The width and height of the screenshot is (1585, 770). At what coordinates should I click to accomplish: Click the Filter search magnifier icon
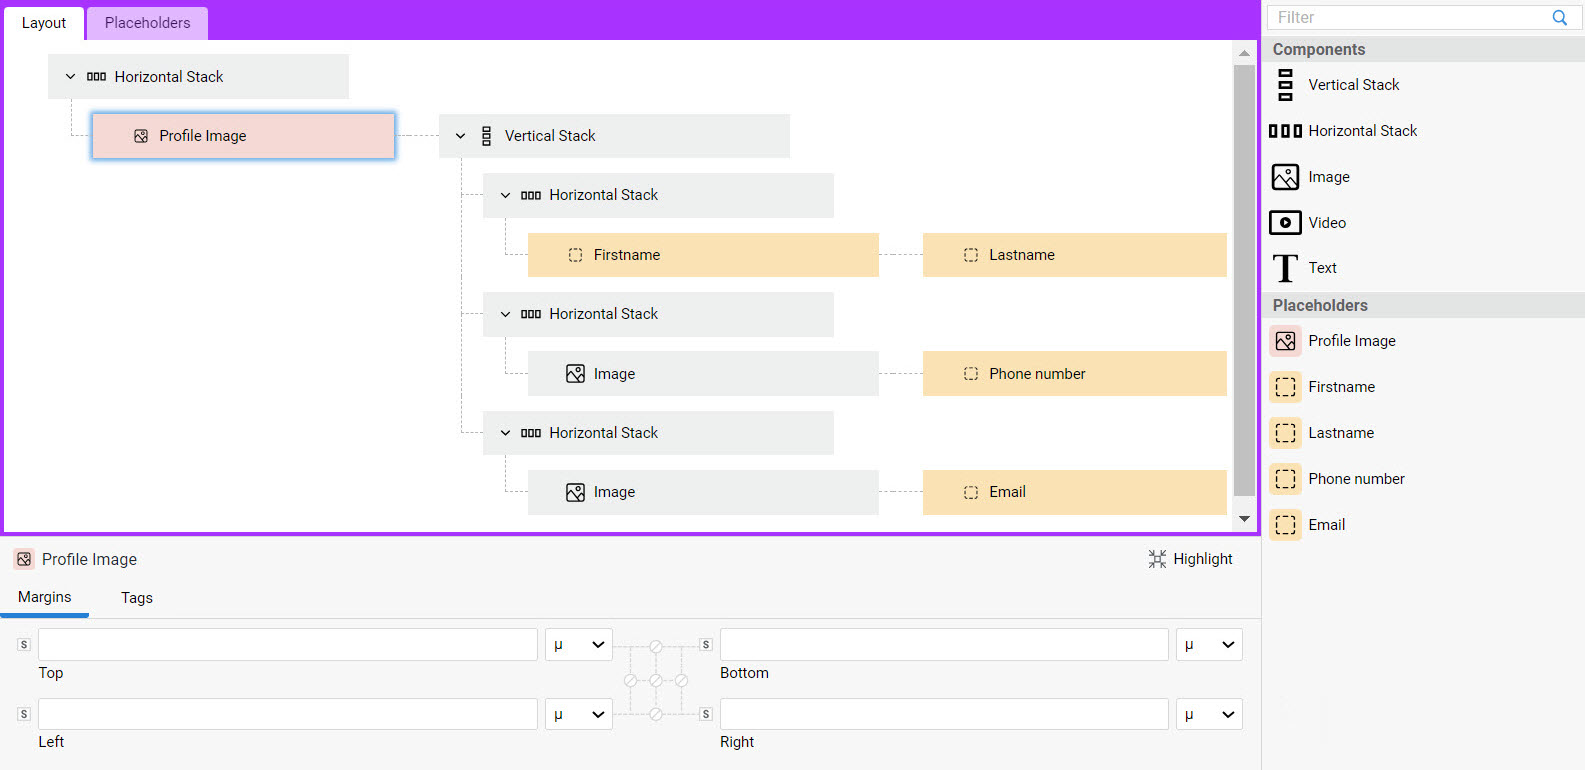coord(1560,17)
